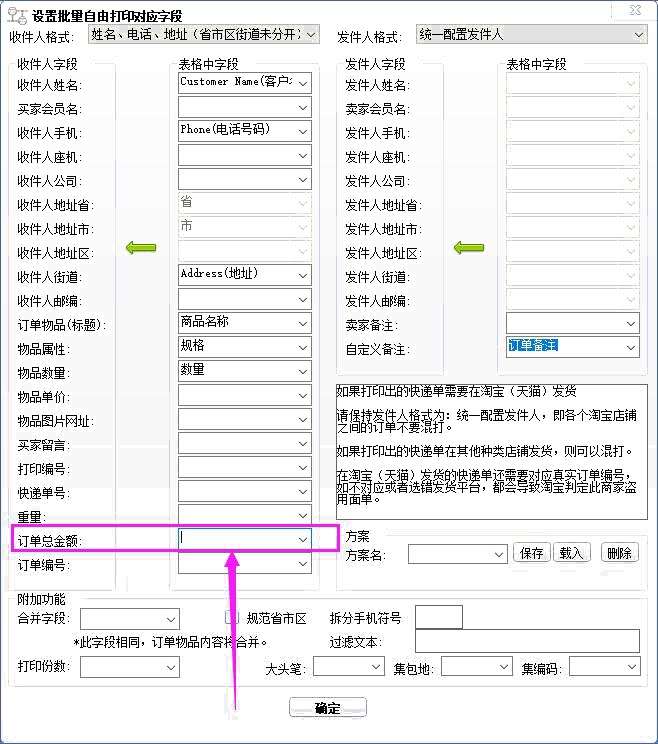The width and height of the screenshot is (658, 744).
Task: Open the 订单编号 field dropdown
Action: point(245,564)
